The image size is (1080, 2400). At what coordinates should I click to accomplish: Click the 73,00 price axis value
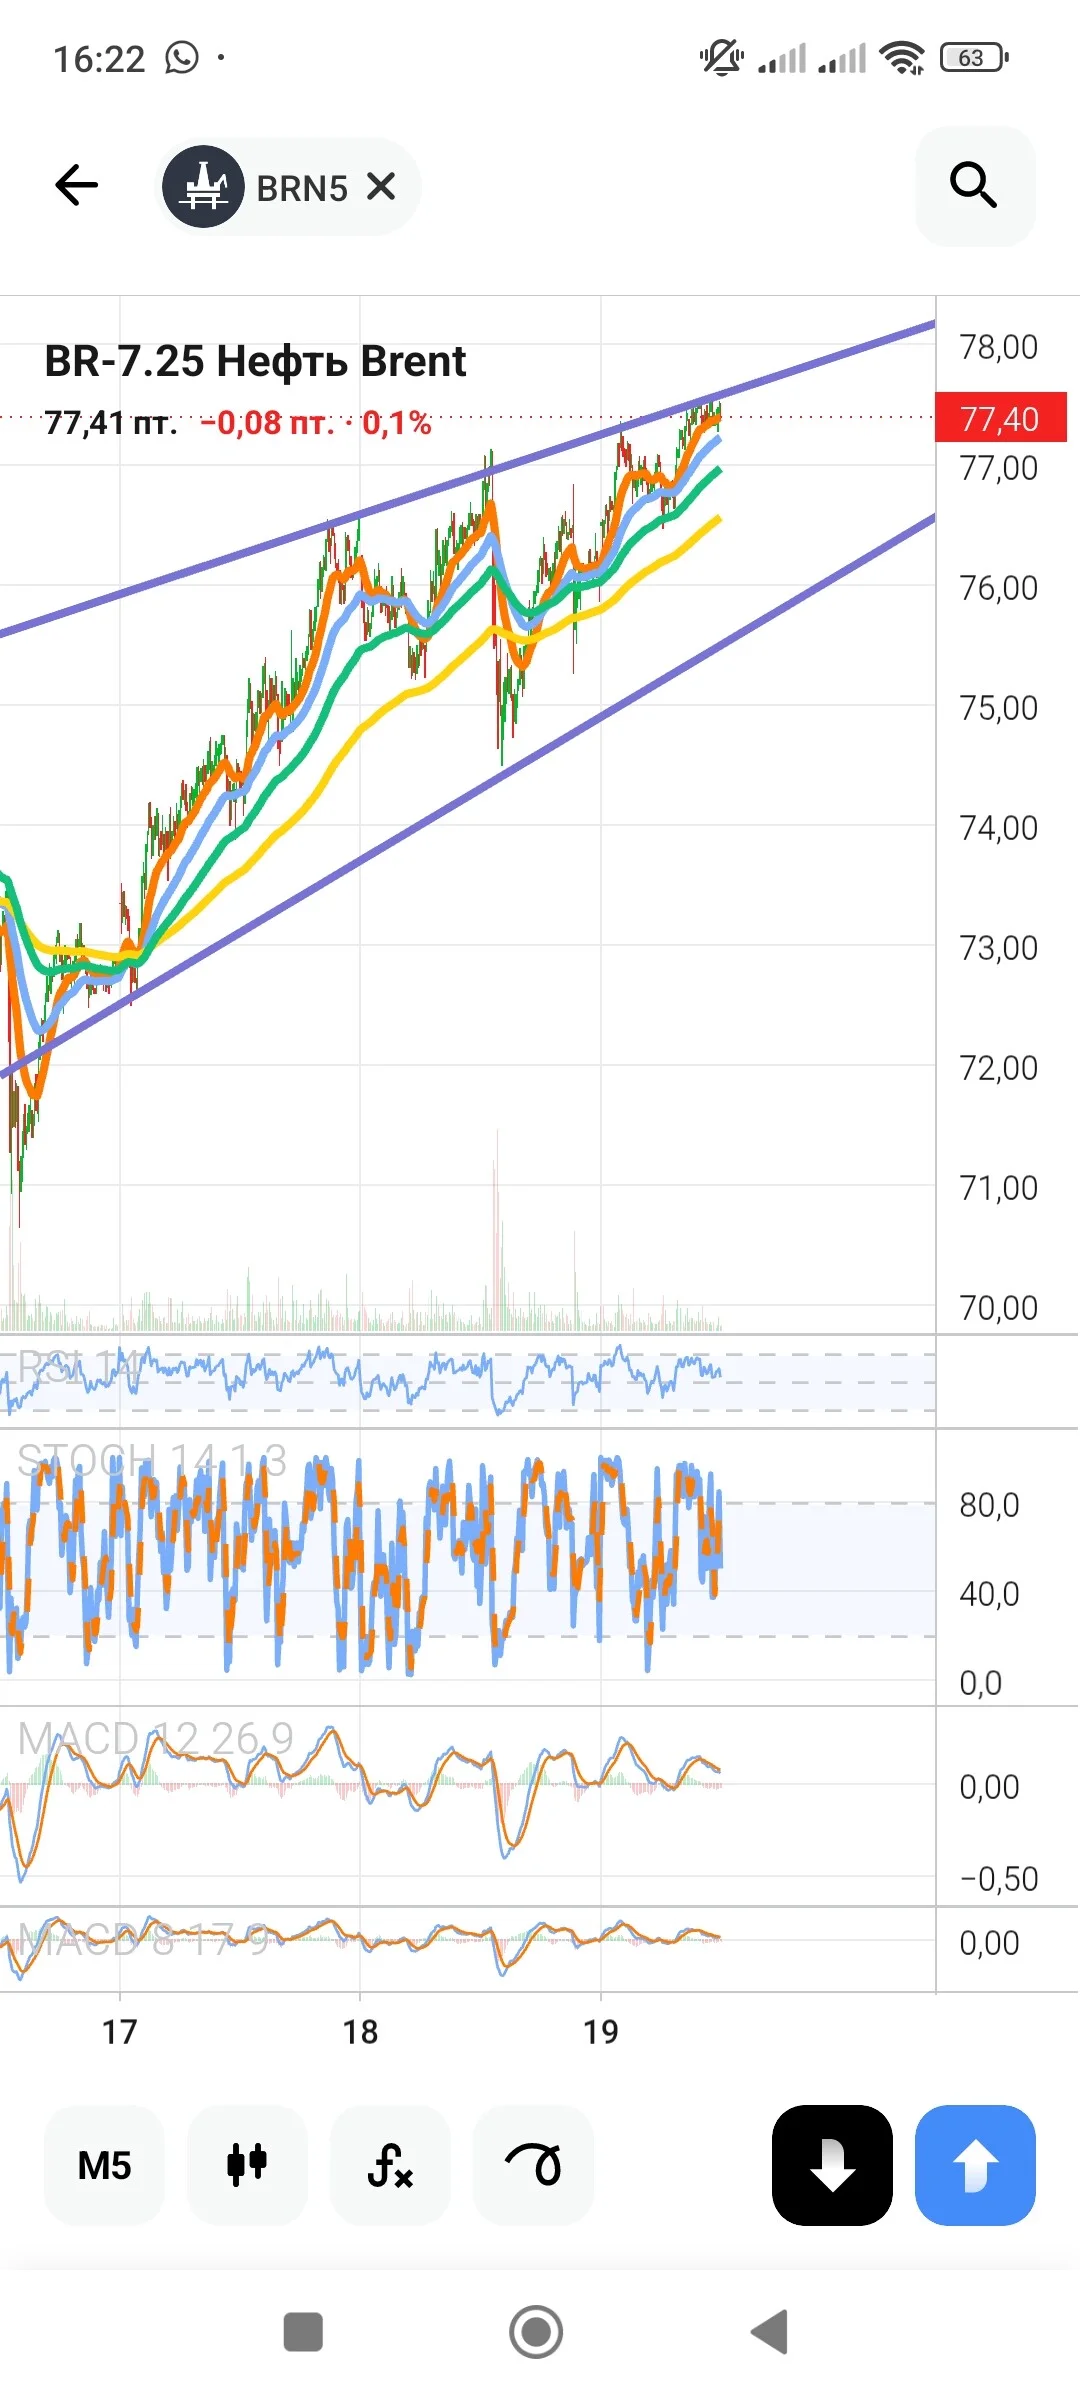point(999,948)
